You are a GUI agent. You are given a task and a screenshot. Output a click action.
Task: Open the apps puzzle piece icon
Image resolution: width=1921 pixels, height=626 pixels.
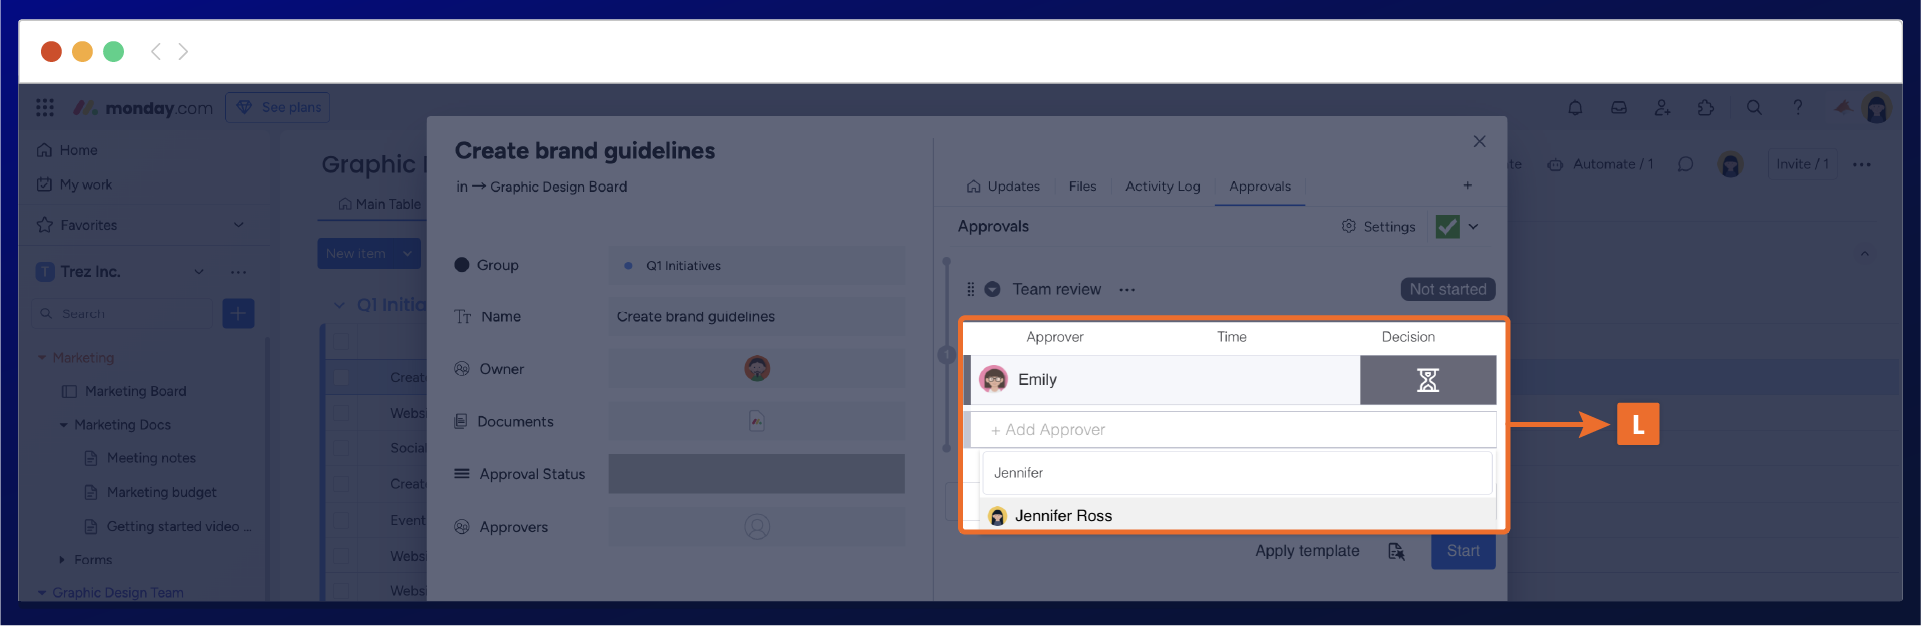pos(1706,108)
